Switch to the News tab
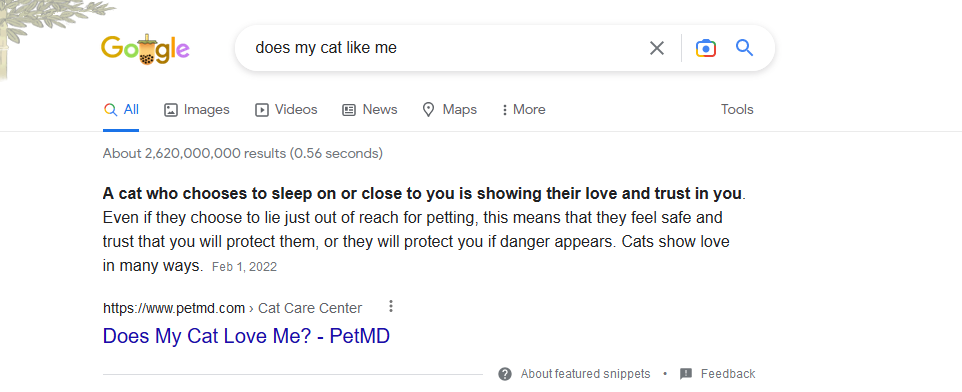 (370, 110)
